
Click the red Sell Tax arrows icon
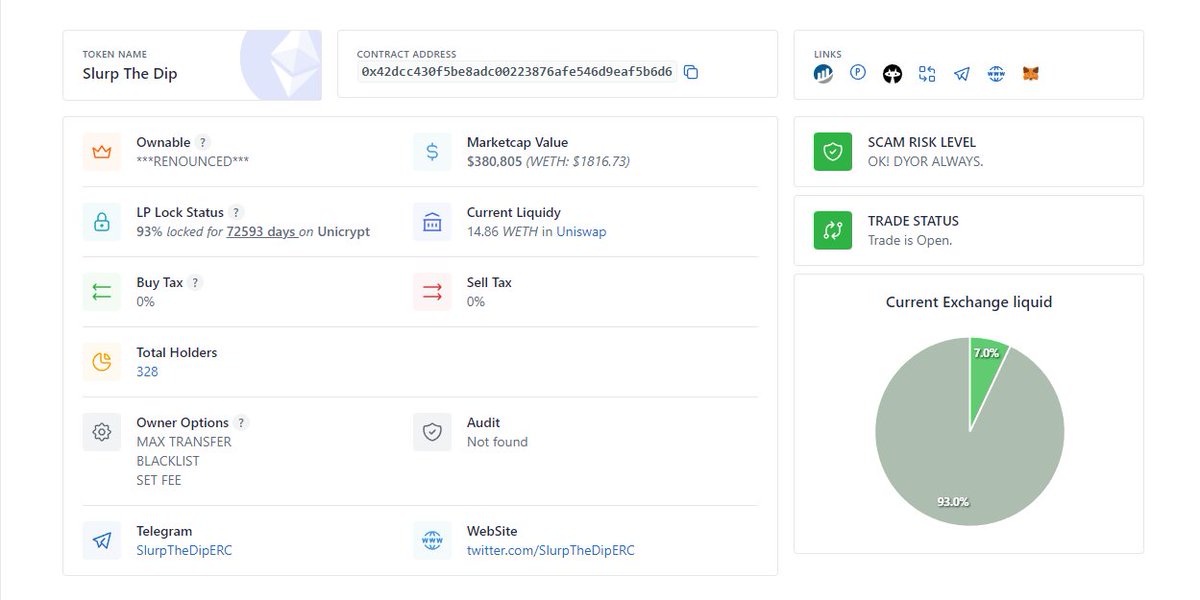tap(432, 292)
